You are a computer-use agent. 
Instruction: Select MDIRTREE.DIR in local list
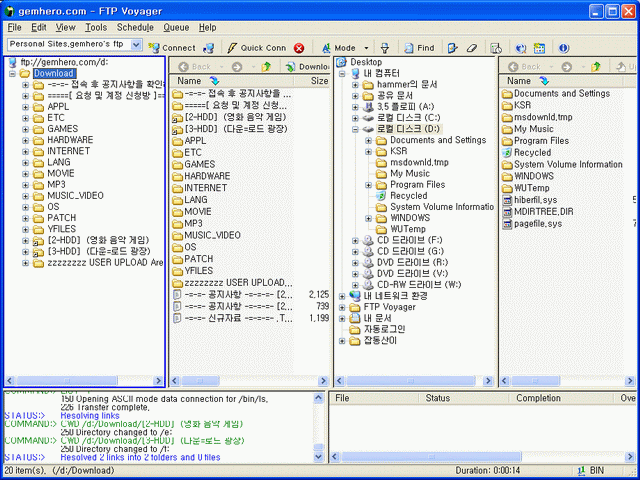tap(543, 212)
